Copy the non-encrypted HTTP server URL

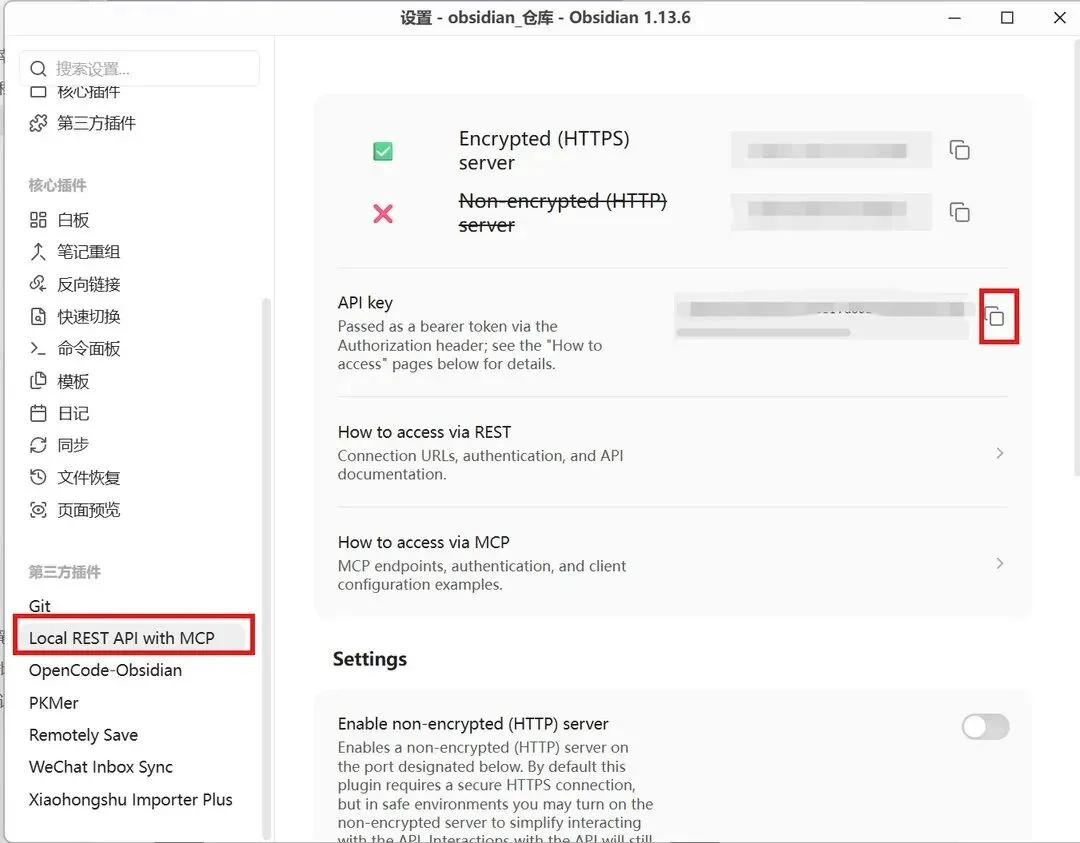point(959,211)
